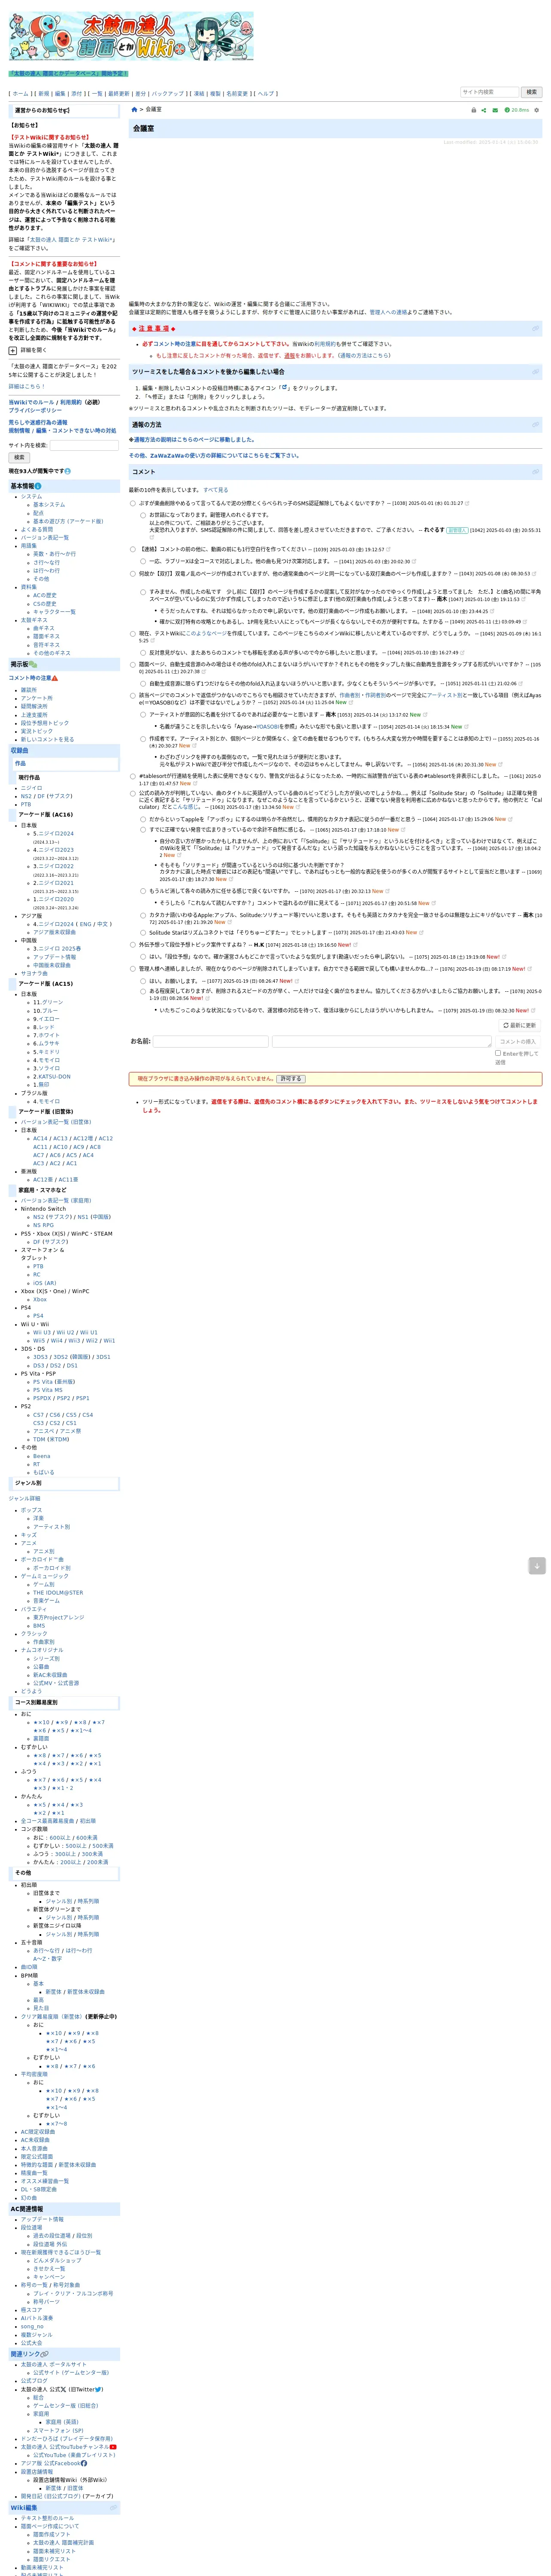Open the 段位予想用トピック link
The width and height of the screenshot is (551, 2576).
pyautogui.click(x=45, y=723)
